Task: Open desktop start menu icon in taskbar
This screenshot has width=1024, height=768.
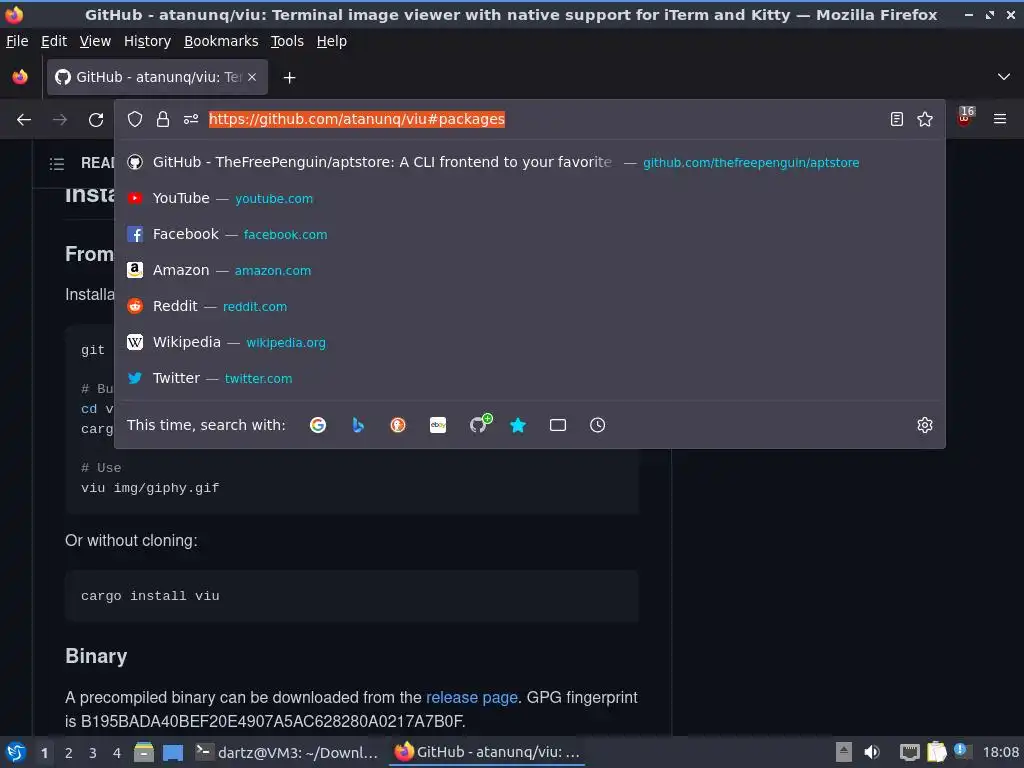Action: point(16,752)
